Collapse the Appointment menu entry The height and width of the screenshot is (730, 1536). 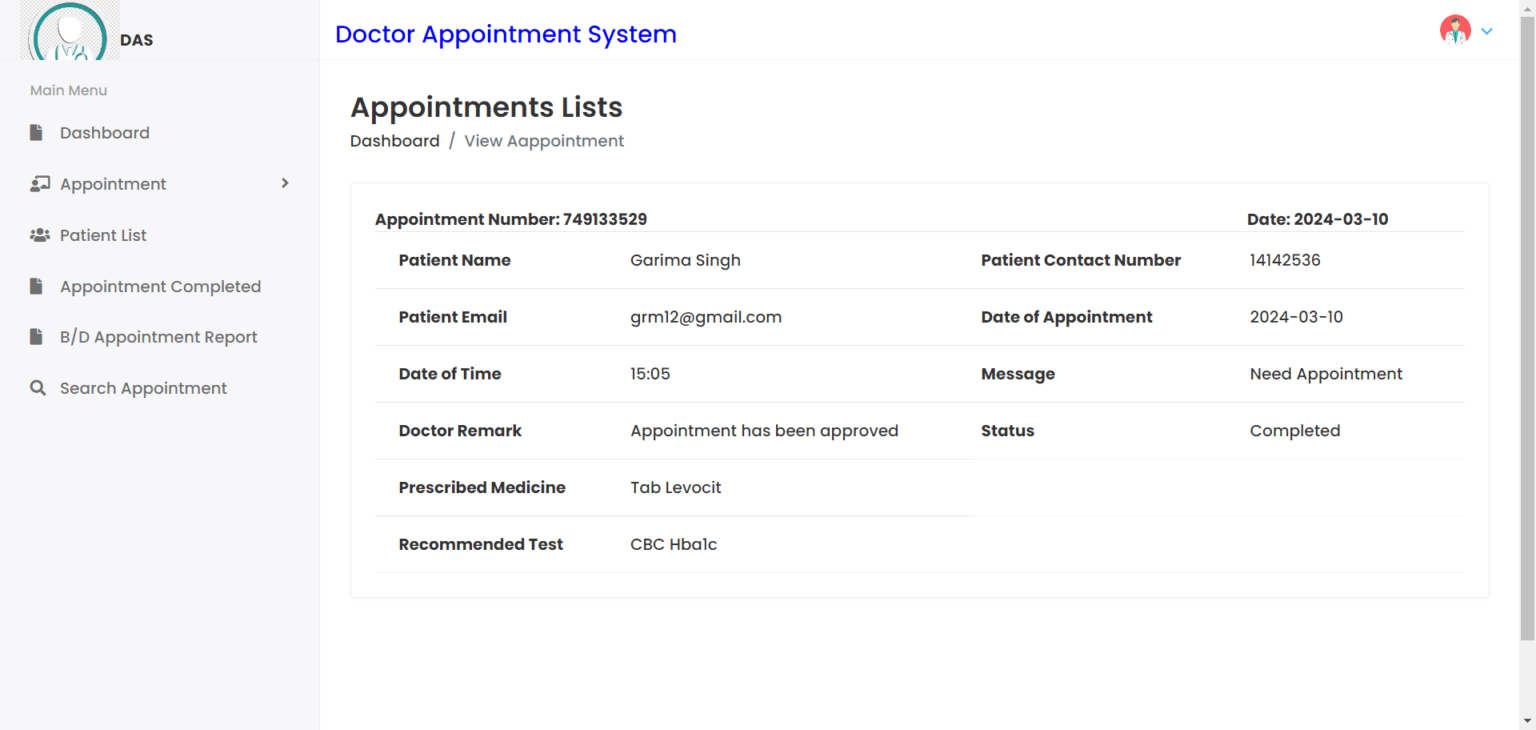point(112,183)
